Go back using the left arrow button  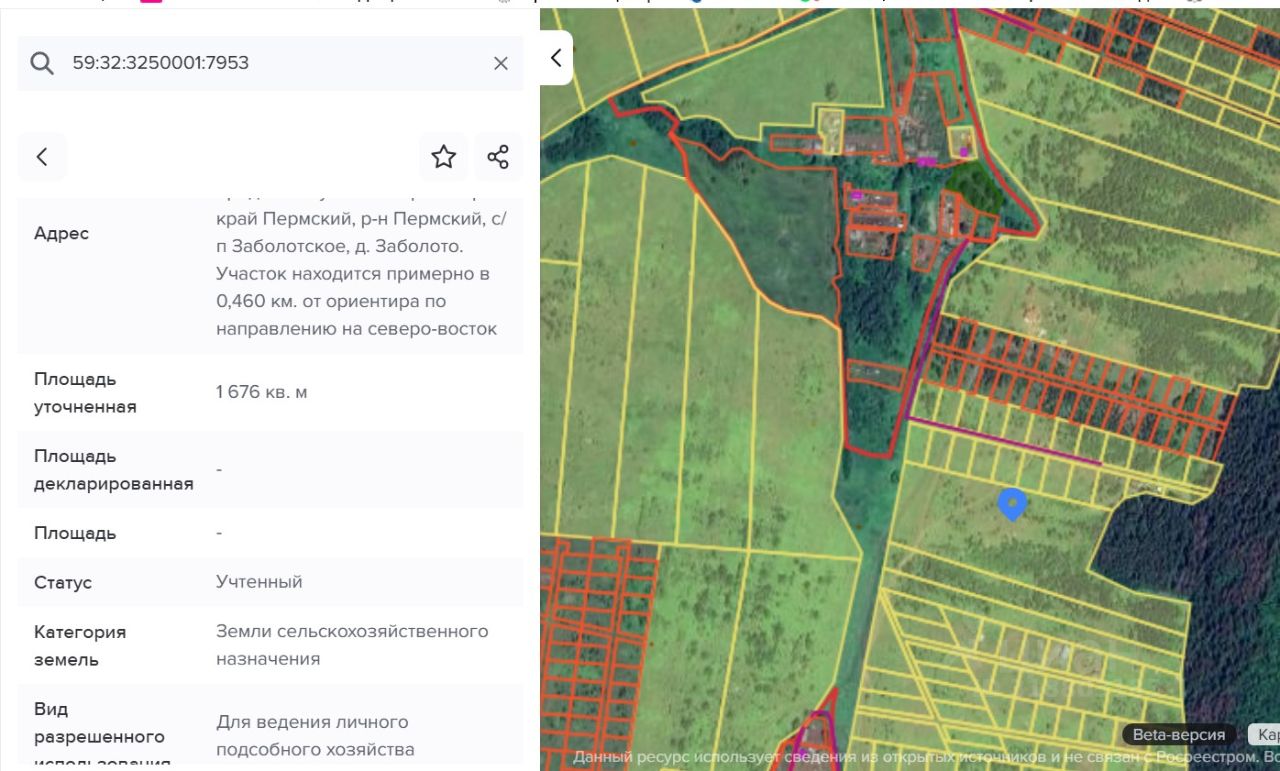click(42, 157)
